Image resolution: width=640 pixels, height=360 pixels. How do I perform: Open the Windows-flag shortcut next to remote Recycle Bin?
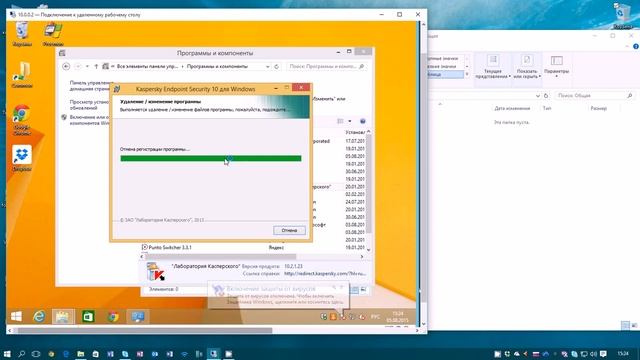click(x=53, y=34)
